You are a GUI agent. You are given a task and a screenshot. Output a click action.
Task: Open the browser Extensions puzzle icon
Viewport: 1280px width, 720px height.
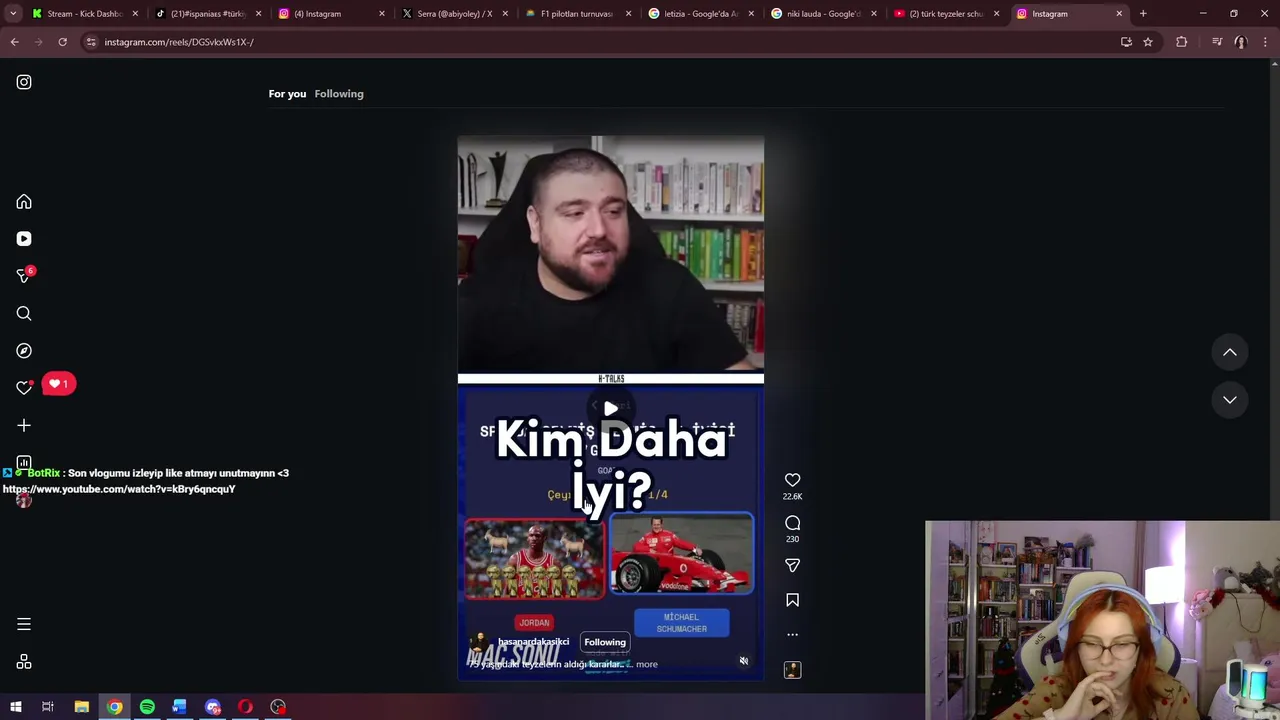(x=1182, y=42)
